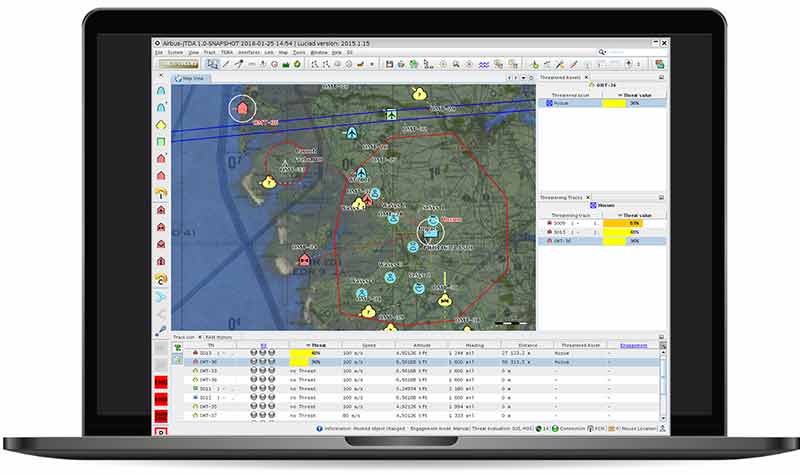Image resolution: width=800 pixels, height=475 pixels.
Task: Toggle first round indicator in the SI13 row
Action: pos(253,353)
